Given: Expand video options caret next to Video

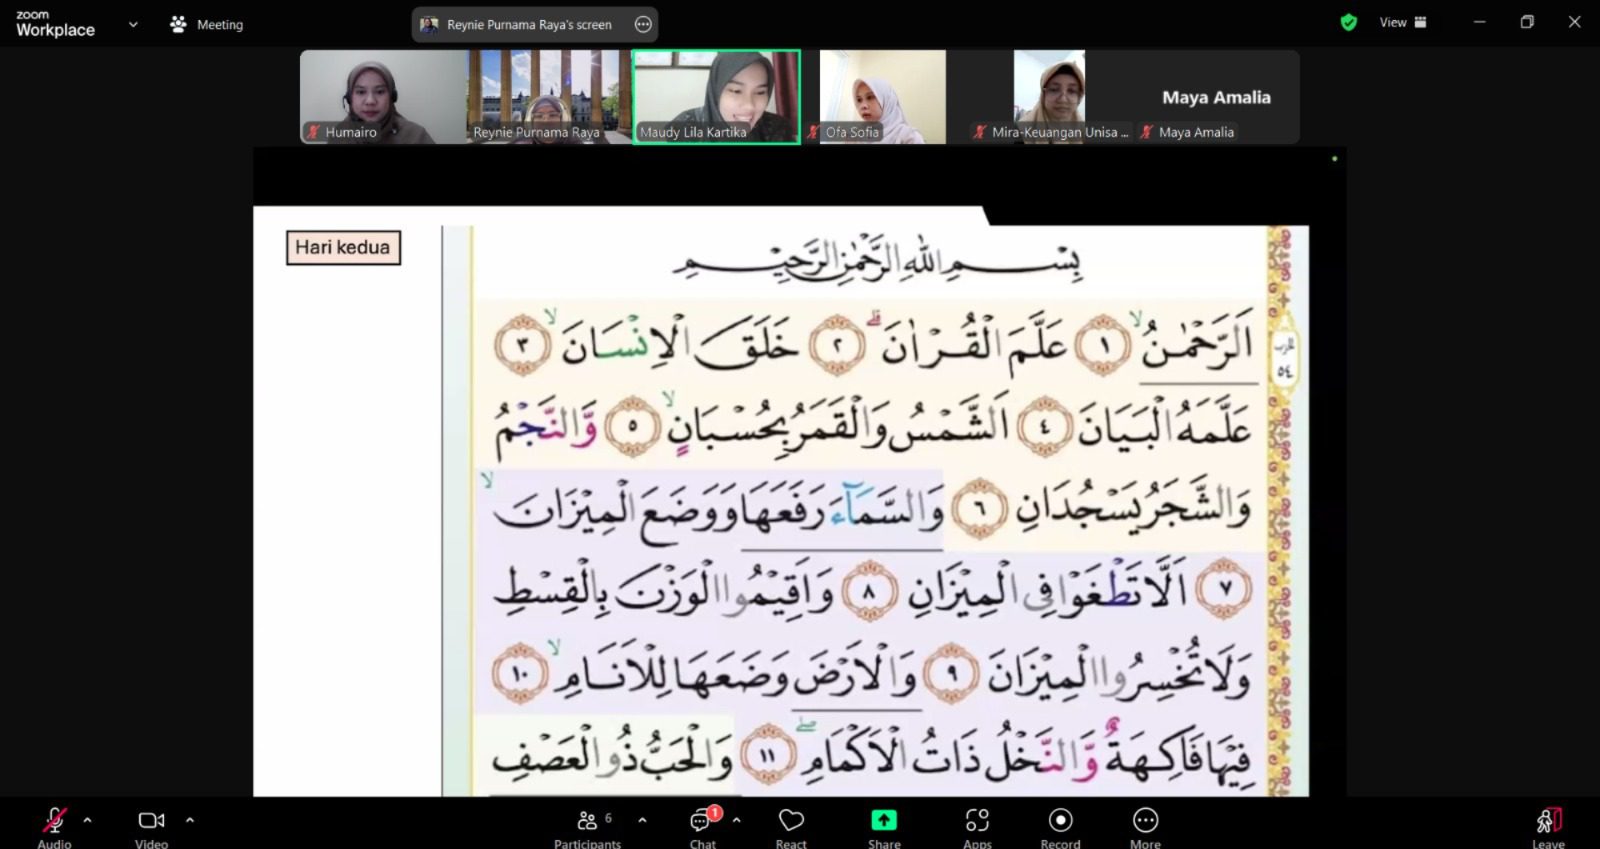Looking at the screenshot, I should (x=190, y=820).
